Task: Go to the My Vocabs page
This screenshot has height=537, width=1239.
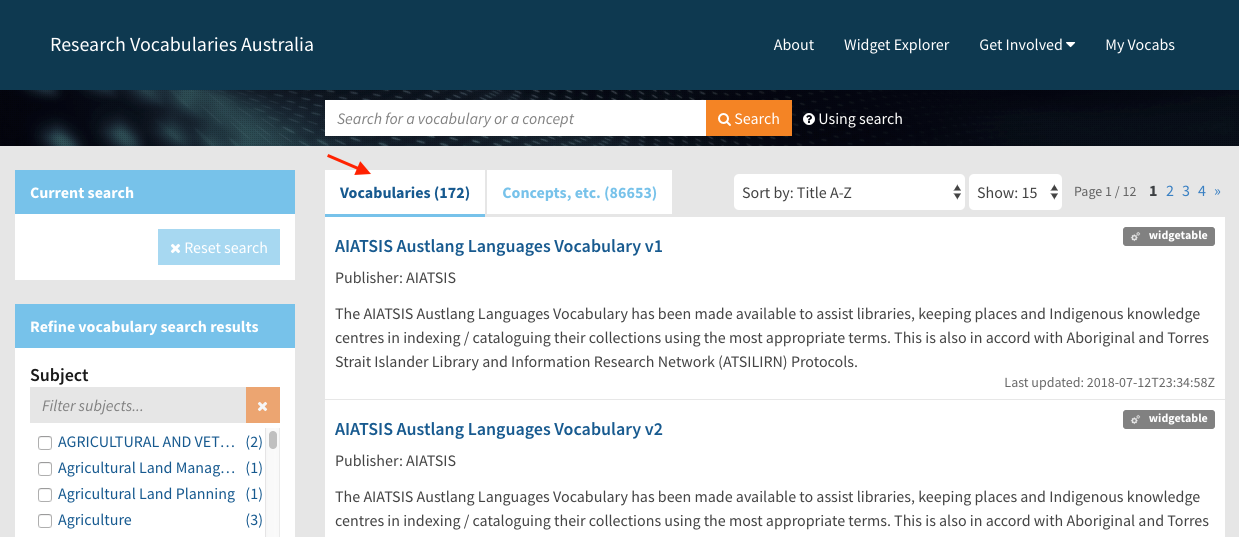Action: coord(1139,45)
